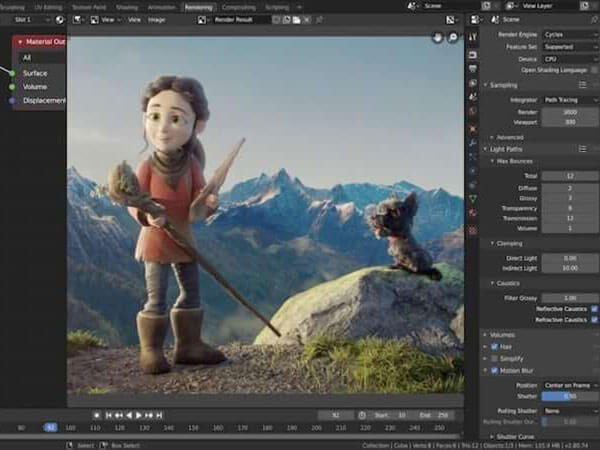The width and height of the screenshot is (600, 450).
Task: Click the Light Paths presets list icon
Action: coord(584,148)
